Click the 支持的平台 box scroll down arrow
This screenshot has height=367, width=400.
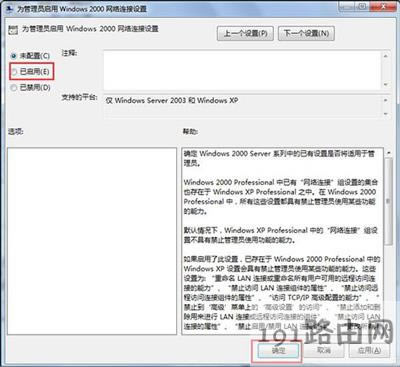(386, 114)
